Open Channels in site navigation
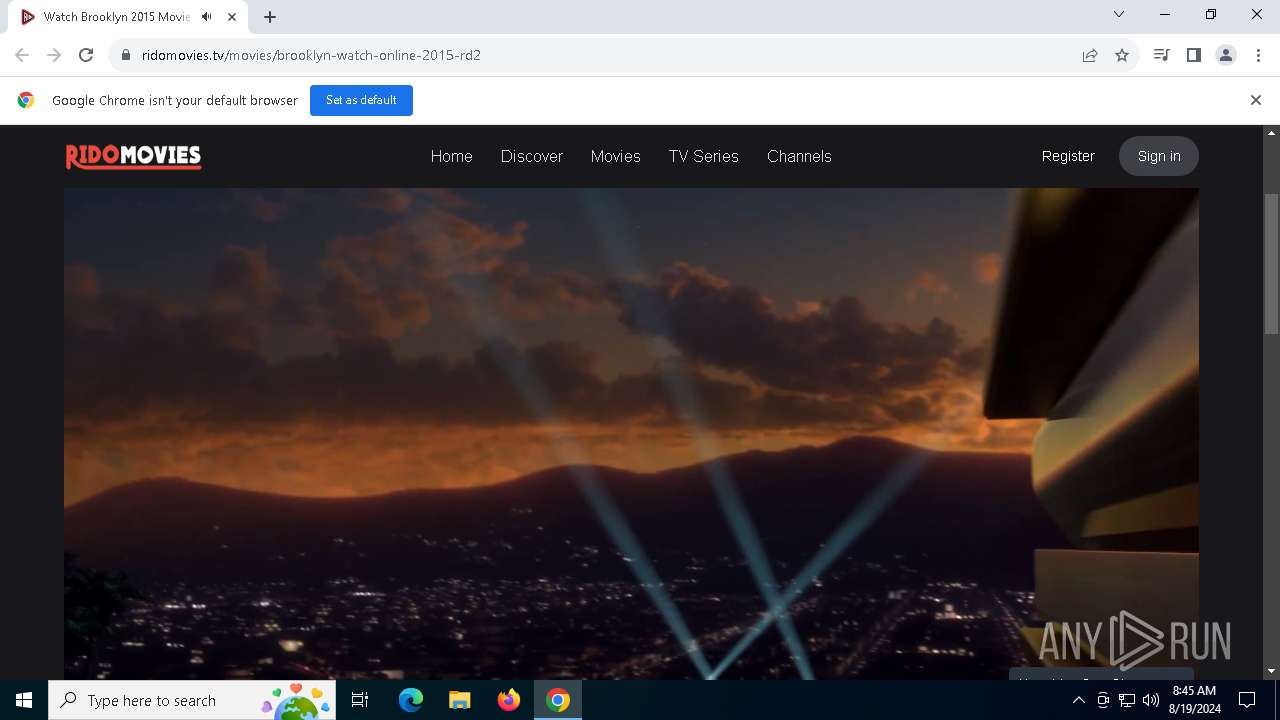The width and height of the screenshot is (1280, 720). tap(799, 156)
